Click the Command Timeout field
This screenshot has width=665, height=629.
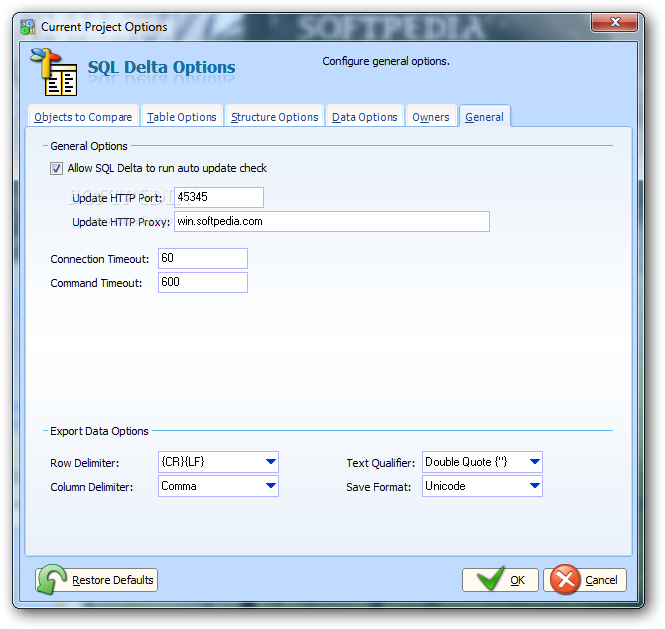click(203, 282)
